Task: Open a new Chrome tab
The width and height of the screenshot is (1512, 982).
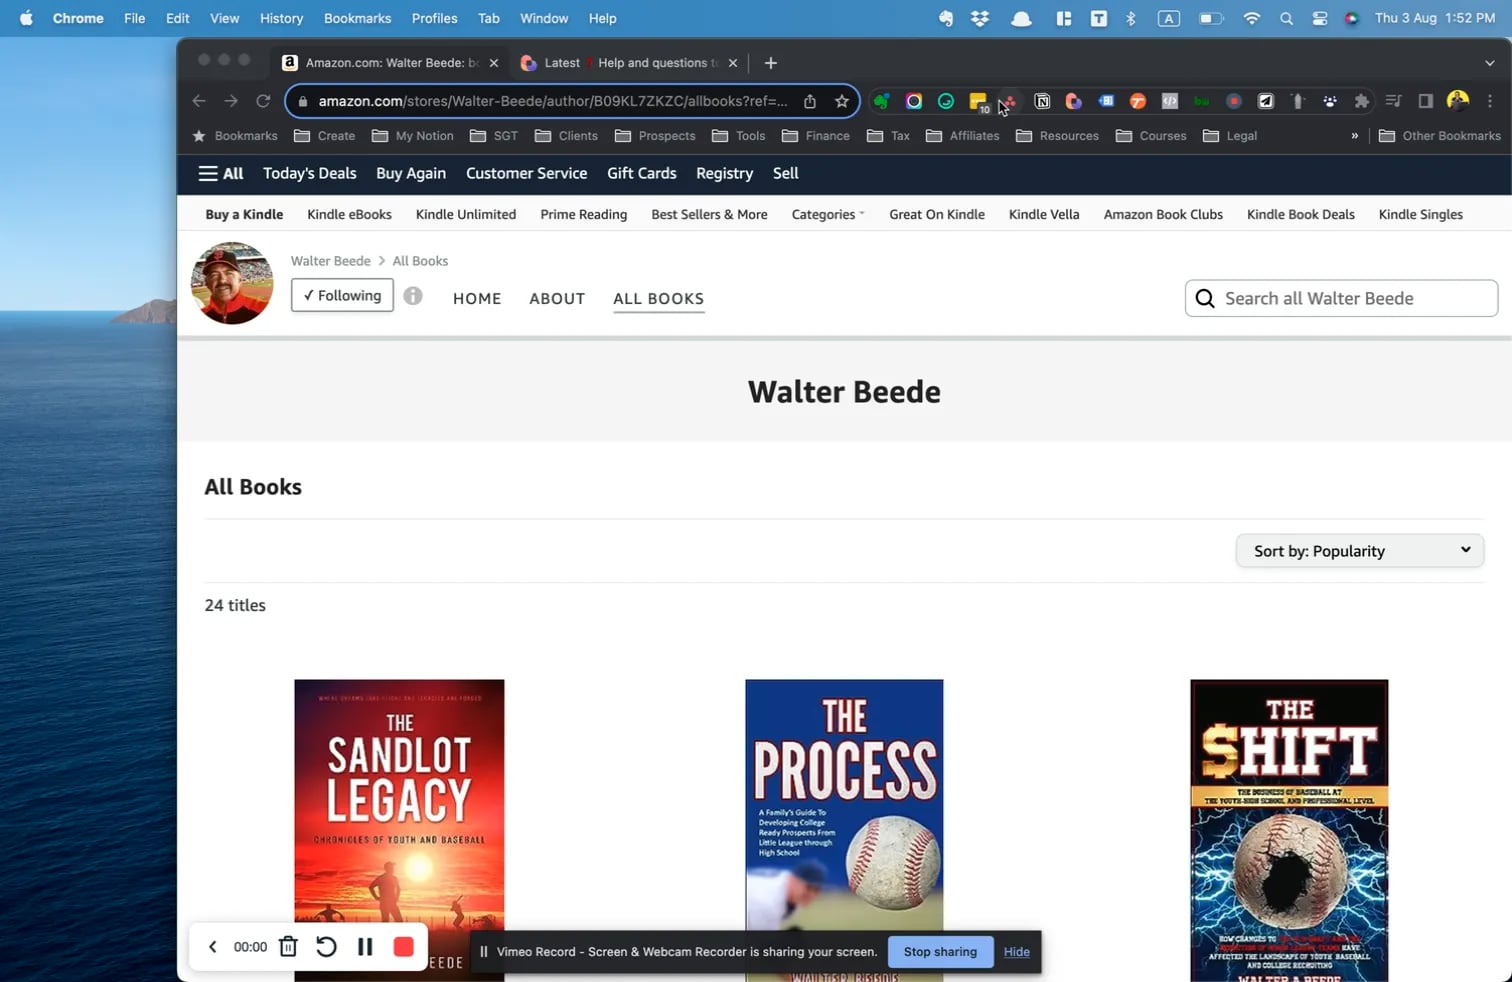Action: tap(770, 63)
